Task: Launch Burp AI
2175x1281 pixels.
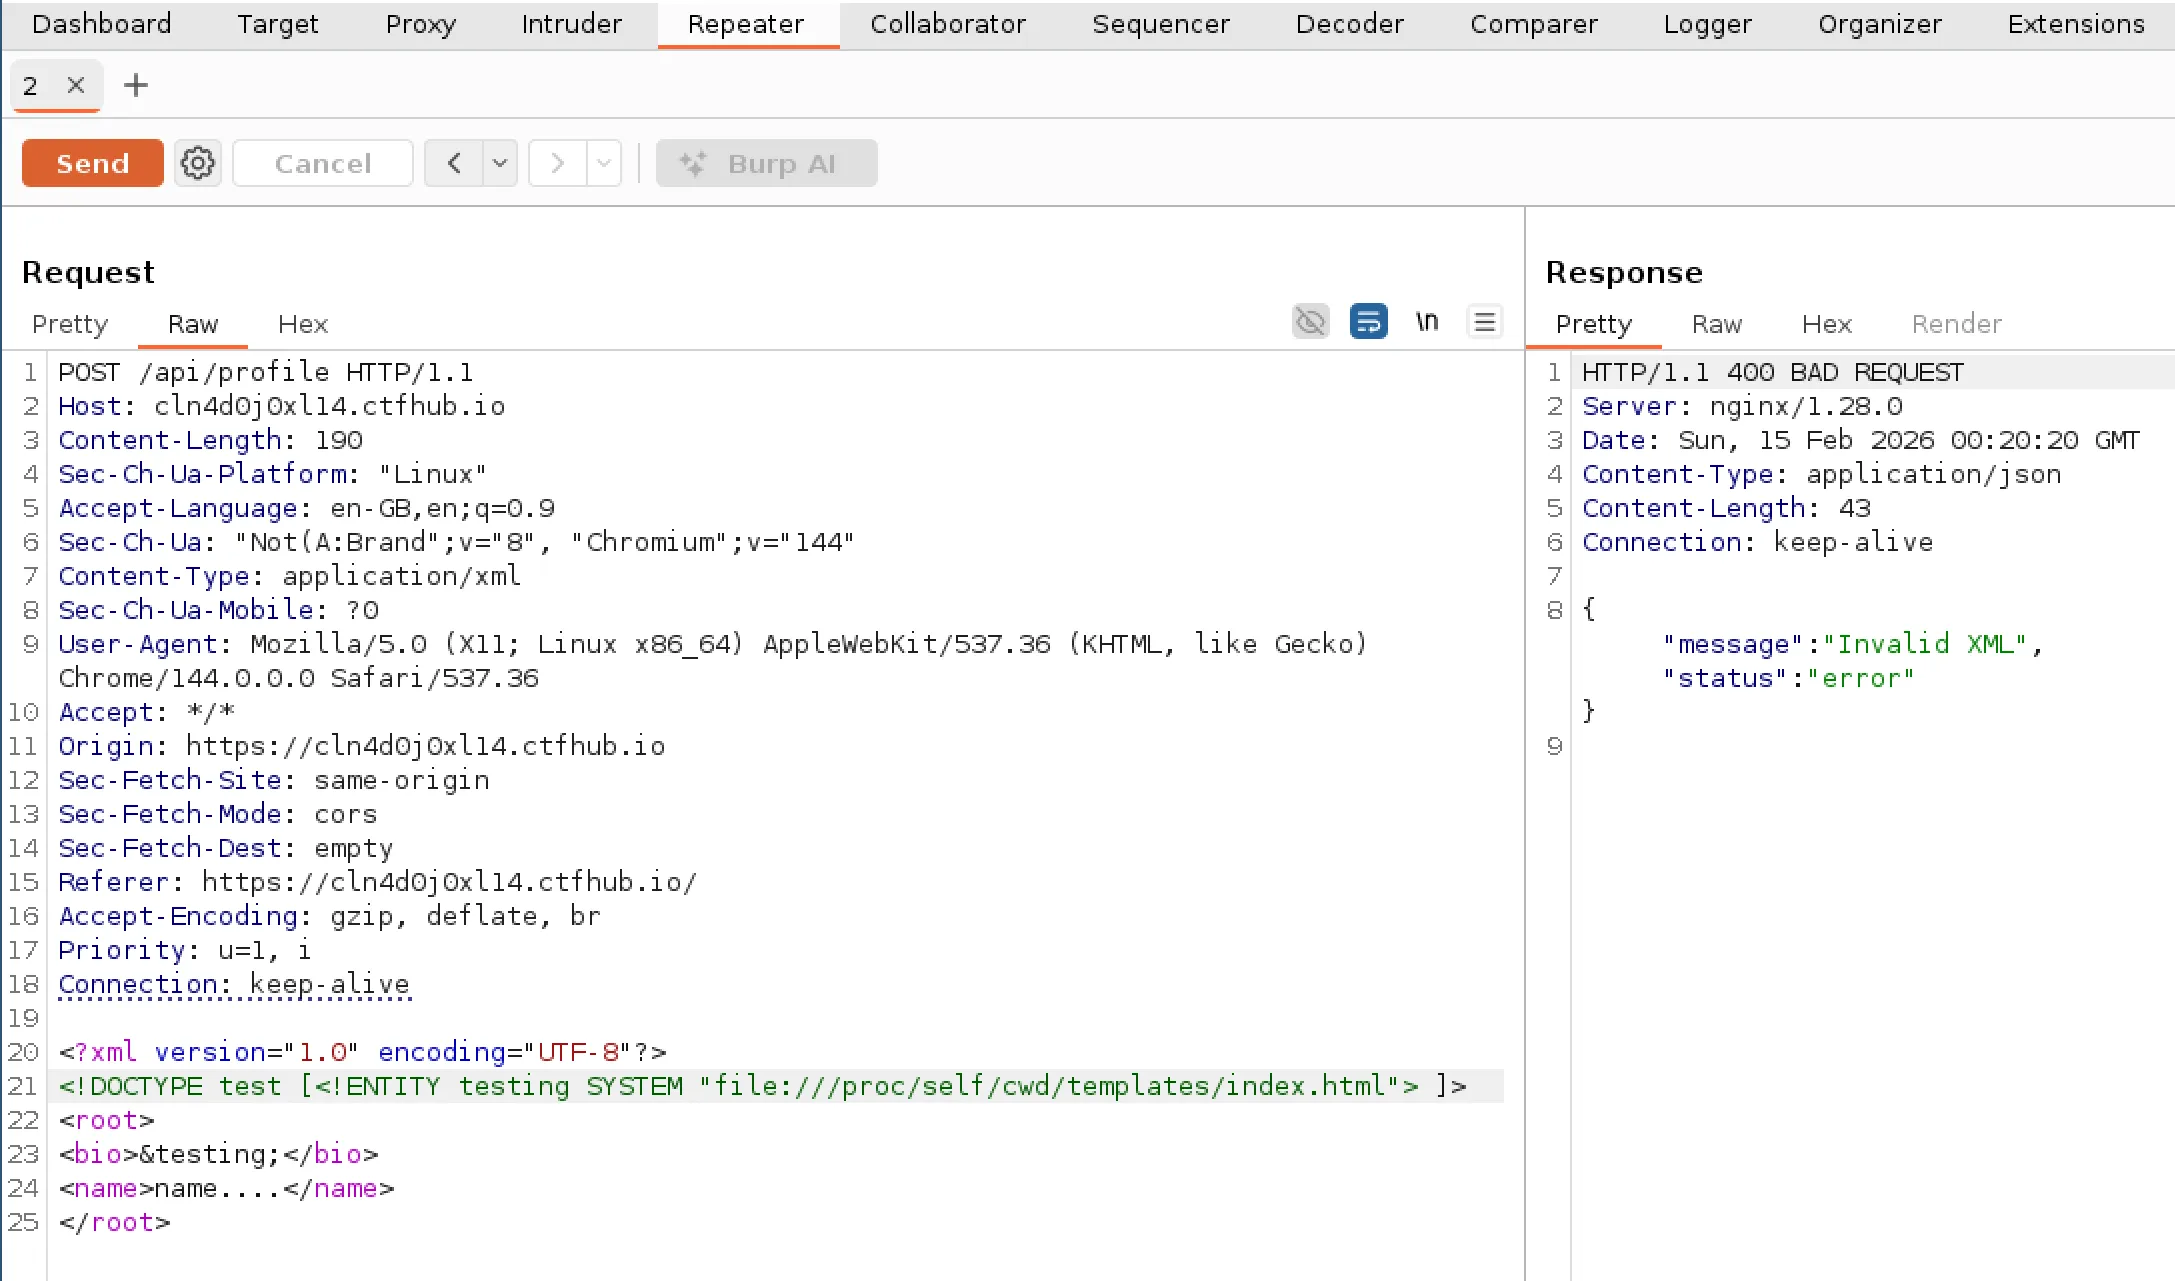Action: click(766, 163)
